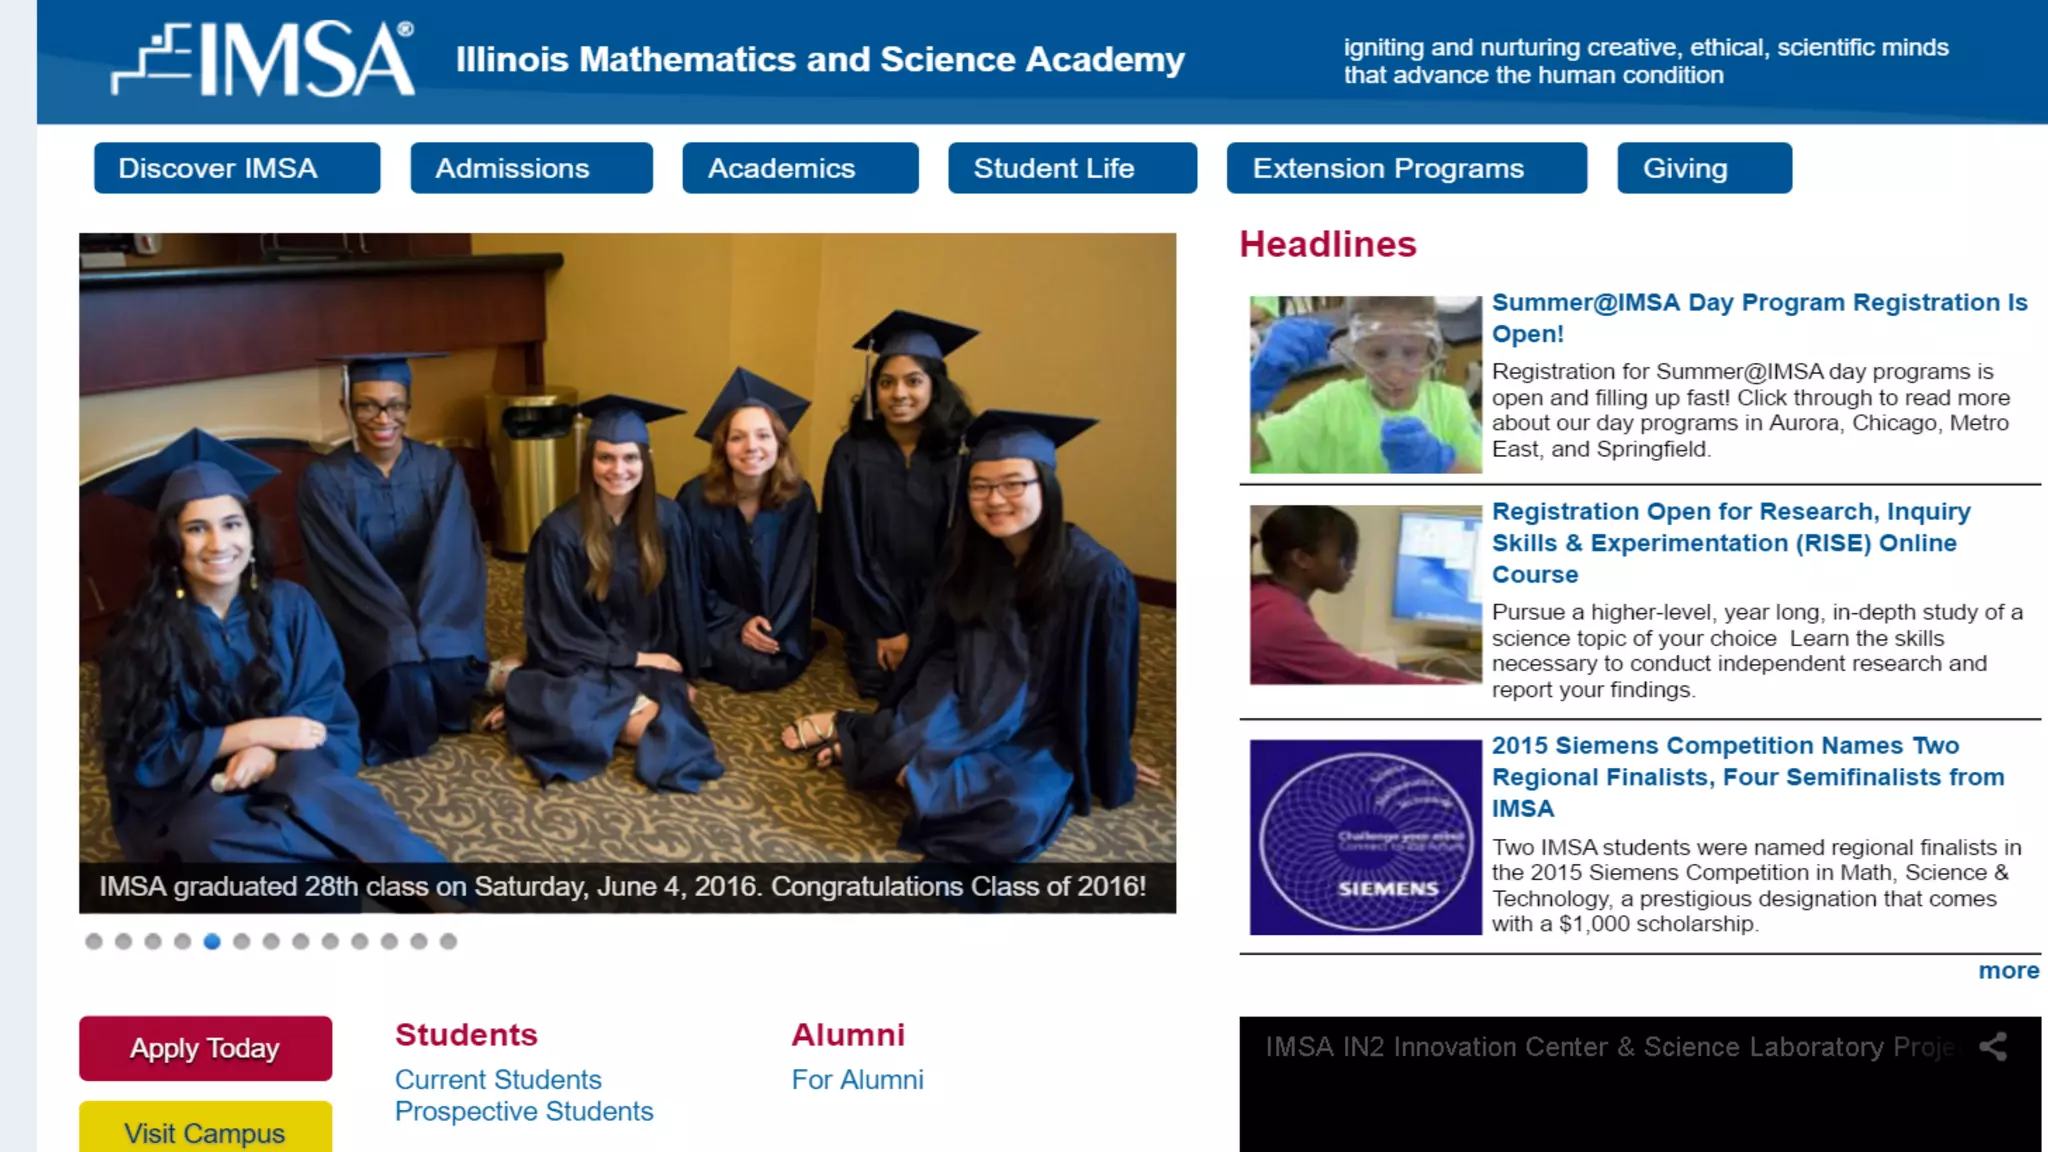The image size is (2048, 1152).
Task: Open the Giving menu
Action: point(1704,168)
